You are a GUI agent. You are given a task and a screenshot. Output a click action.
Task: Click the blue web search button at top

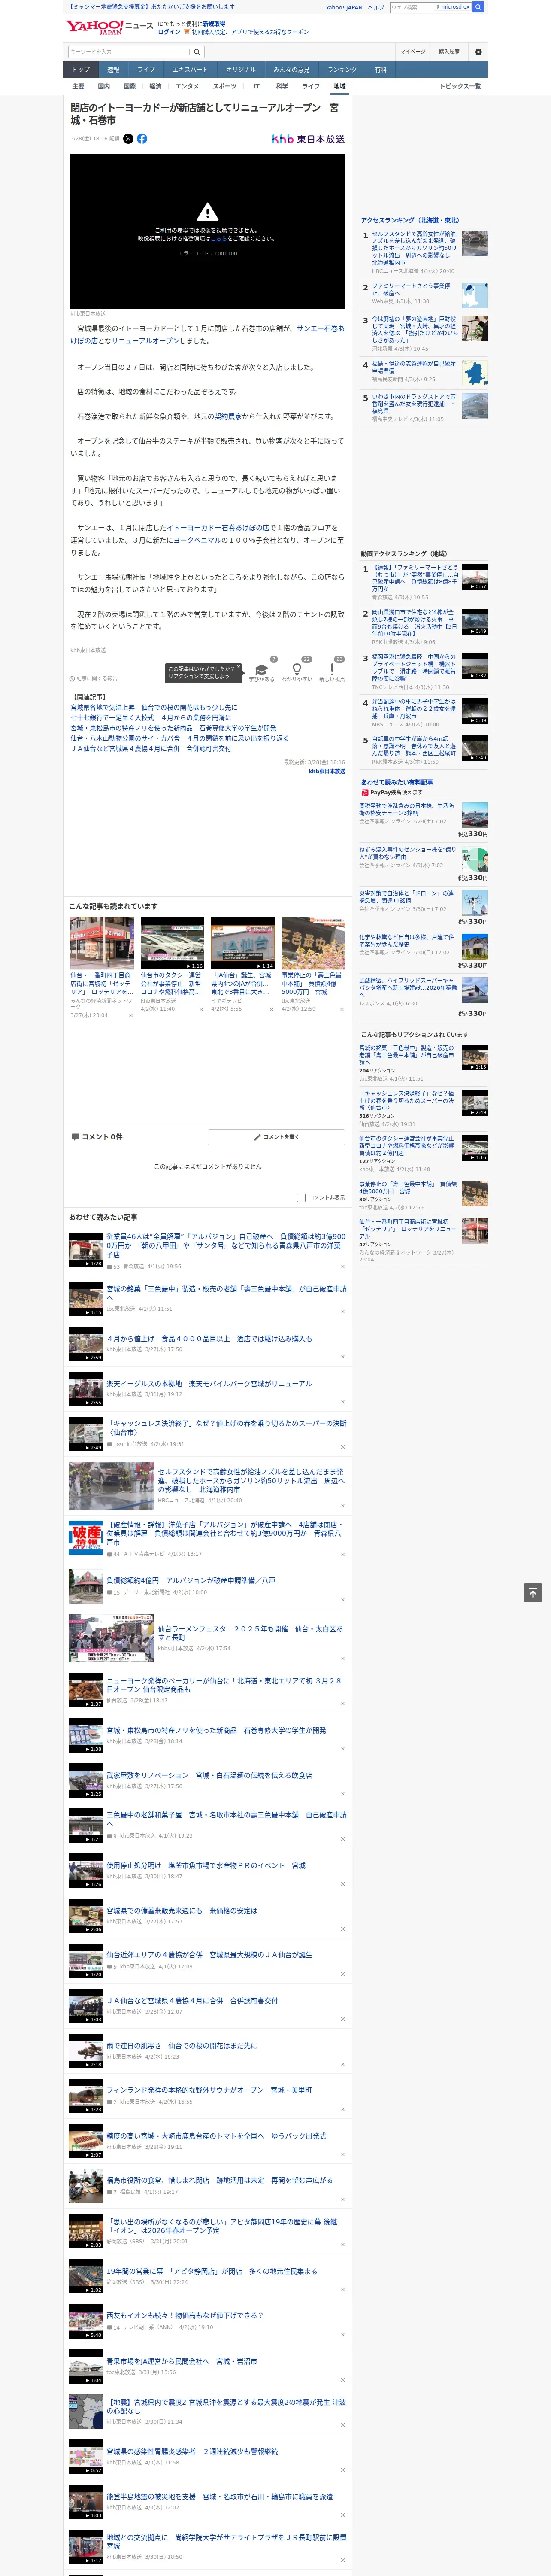[x=478, y=7]
